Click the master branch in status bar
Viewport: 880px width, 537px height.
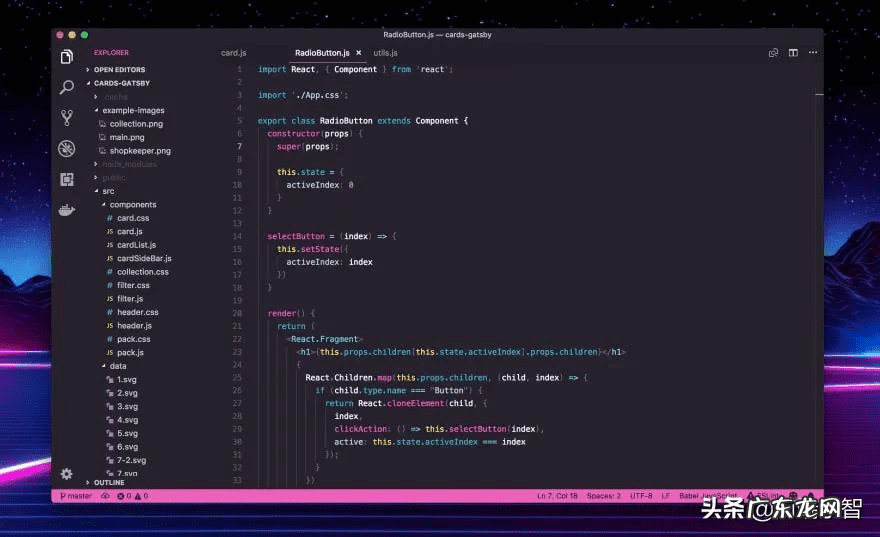pyautogui.click(x=77, y=496)
